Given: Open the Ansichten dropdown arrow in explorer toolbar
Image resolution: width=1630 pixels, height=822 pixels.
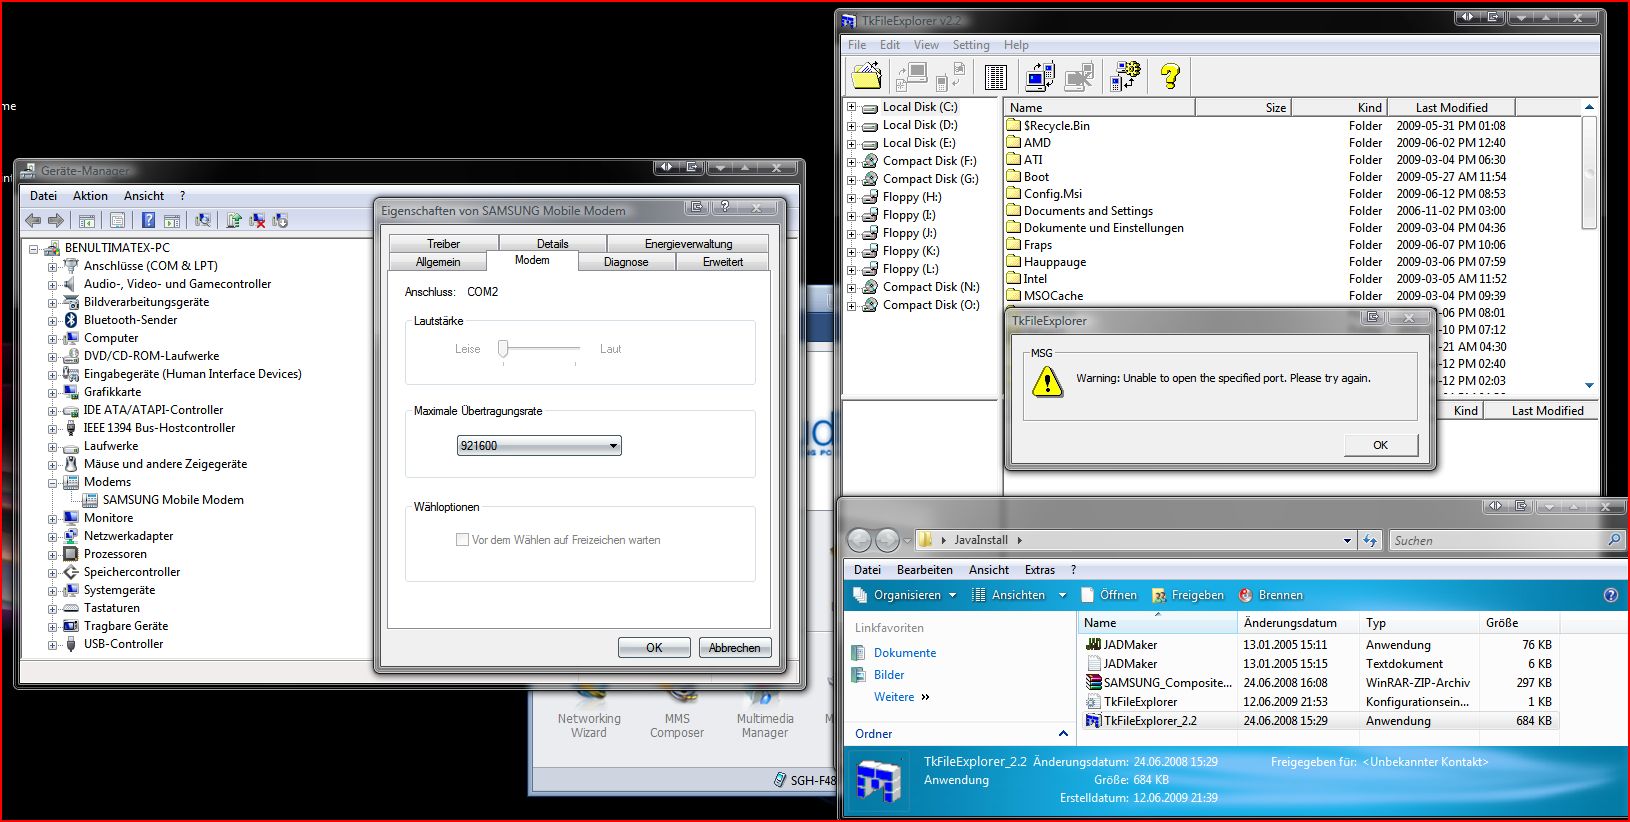Looking at the screenshot, I should pyautogui.click(x=1062, y=595).
